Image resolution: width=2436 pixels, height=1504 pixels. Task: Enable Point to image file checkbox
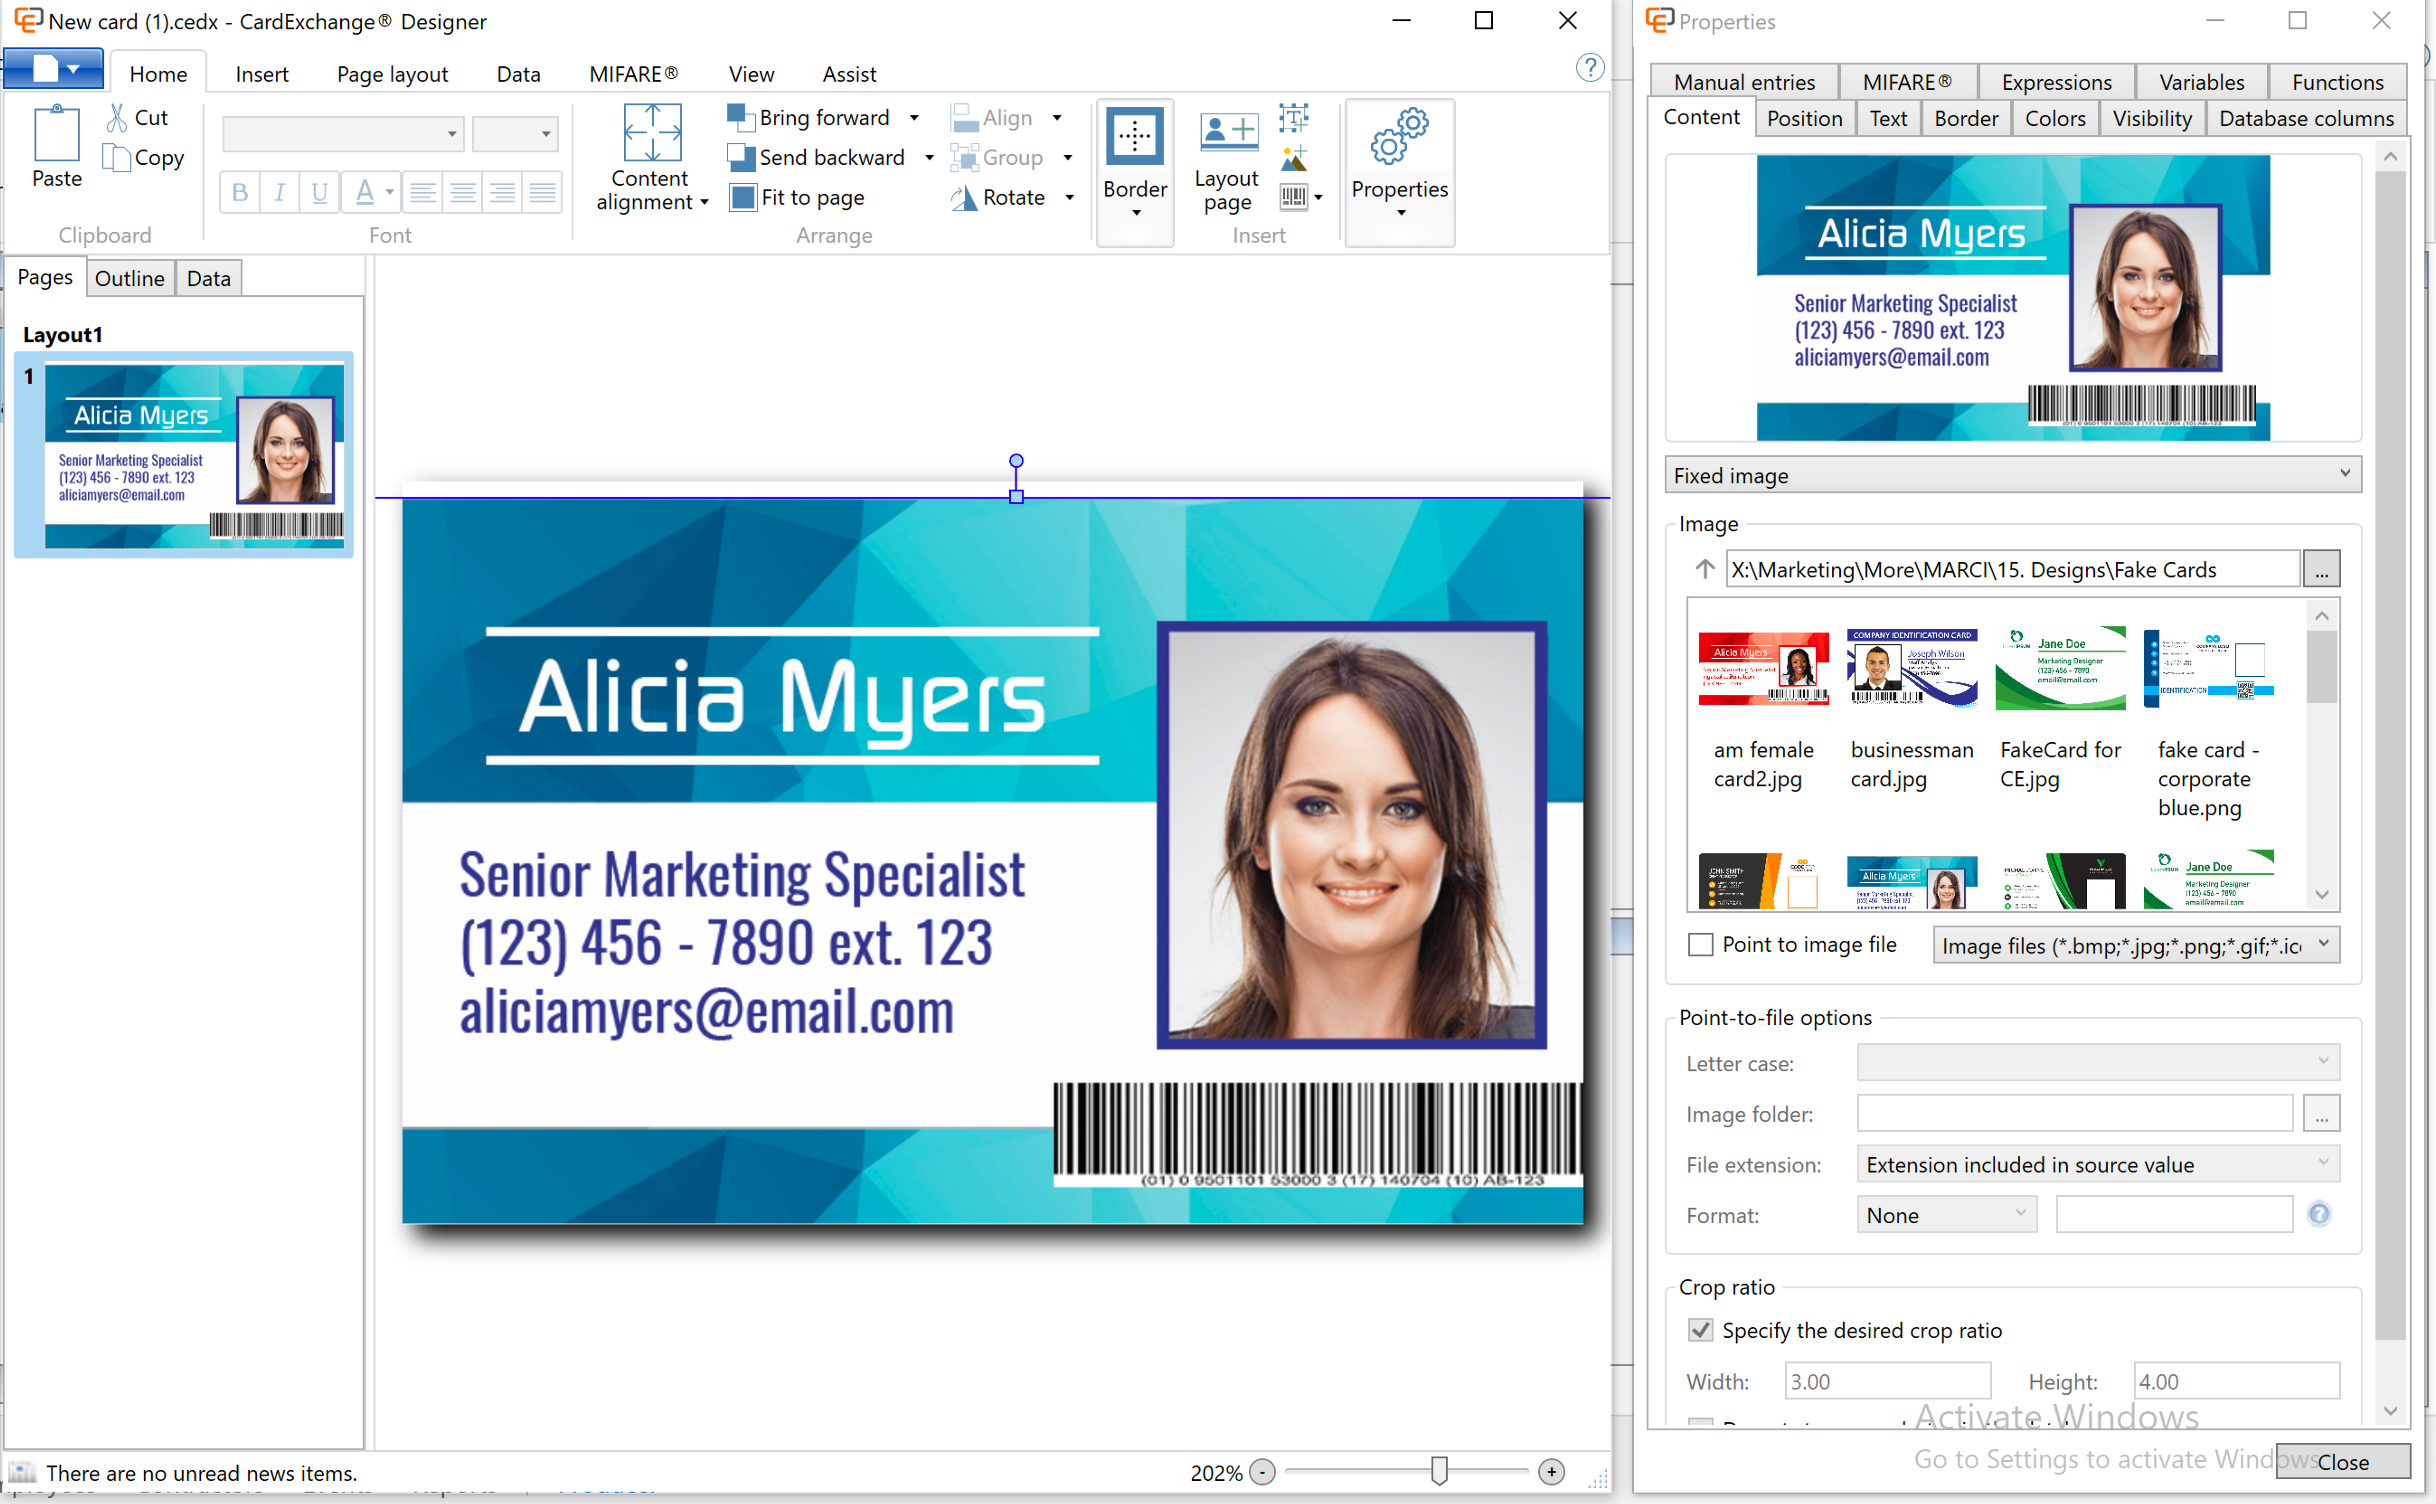tap(1700, 945)
